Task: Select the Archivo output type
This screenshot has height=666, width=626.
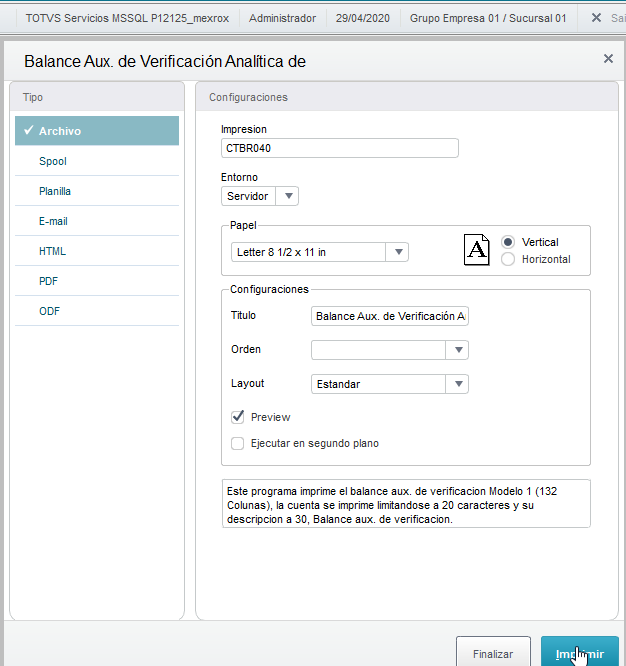Action: tap(97, 131)
